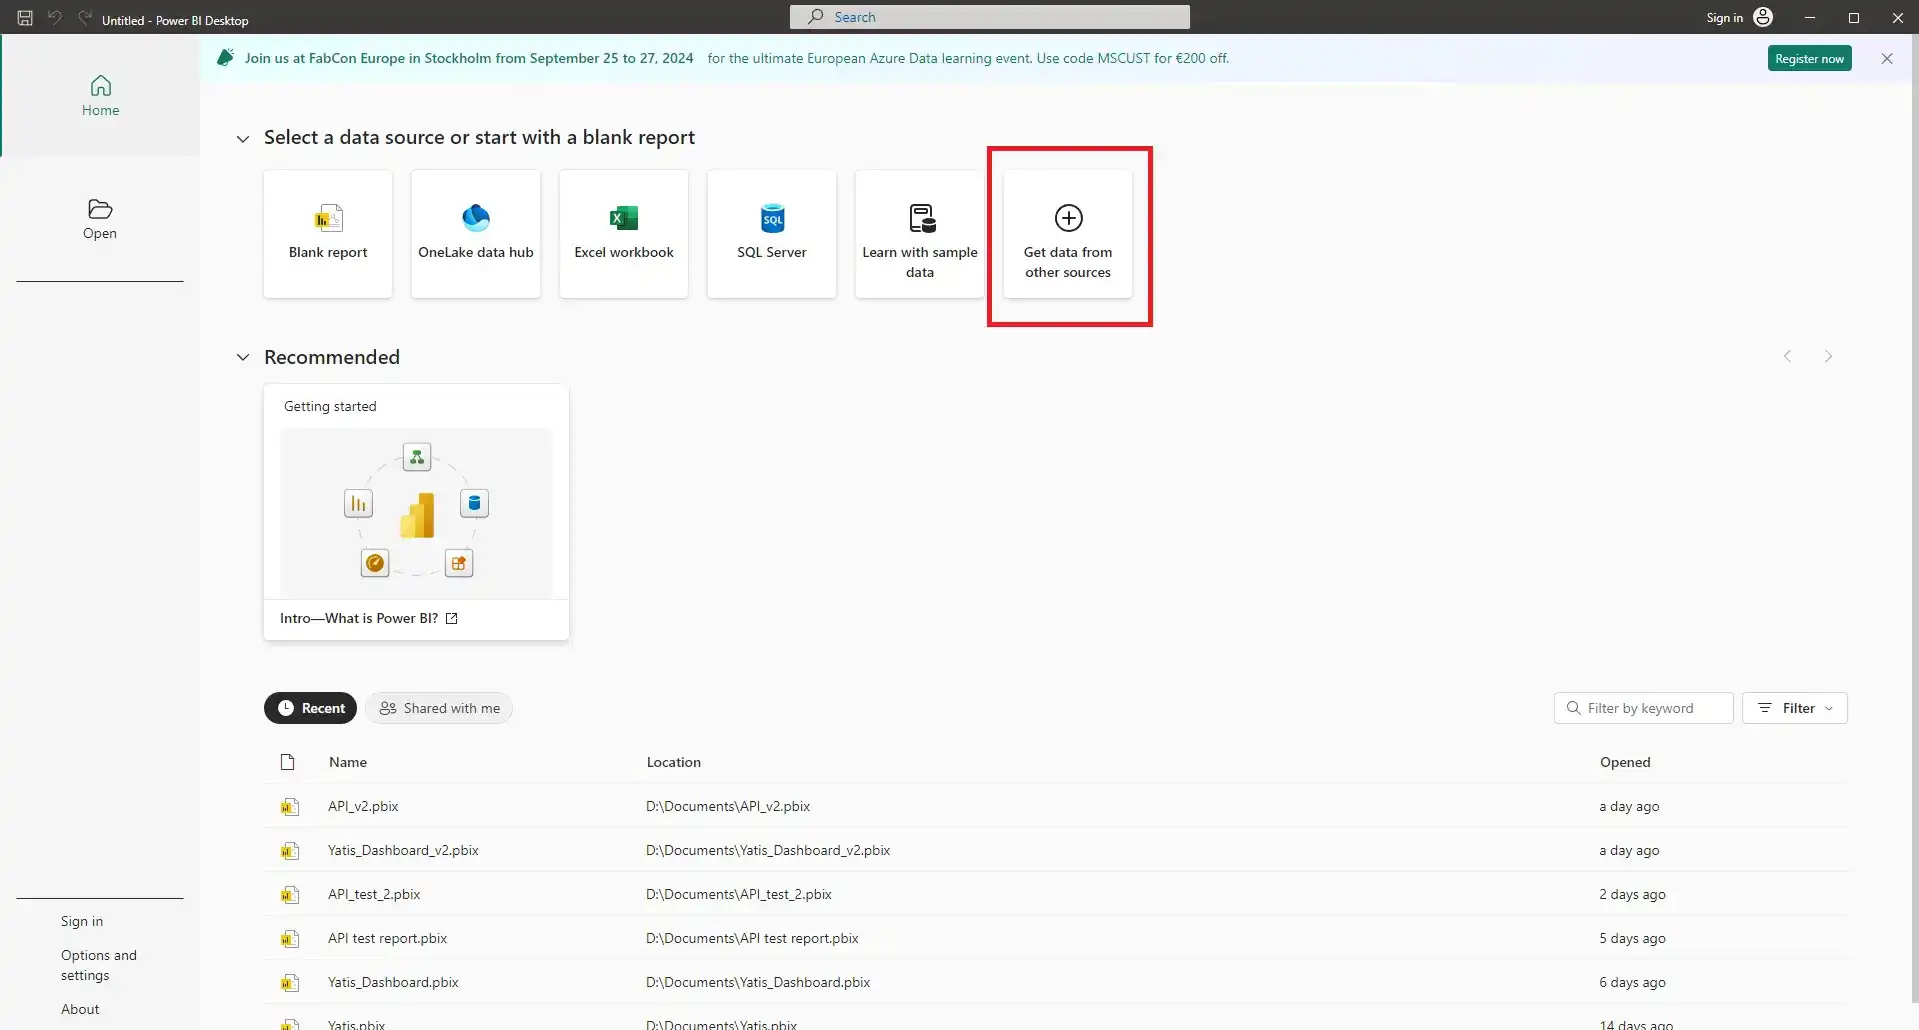Click the Undo arrow icon
Screen dimensions: 1919x1030
point(54,17)
